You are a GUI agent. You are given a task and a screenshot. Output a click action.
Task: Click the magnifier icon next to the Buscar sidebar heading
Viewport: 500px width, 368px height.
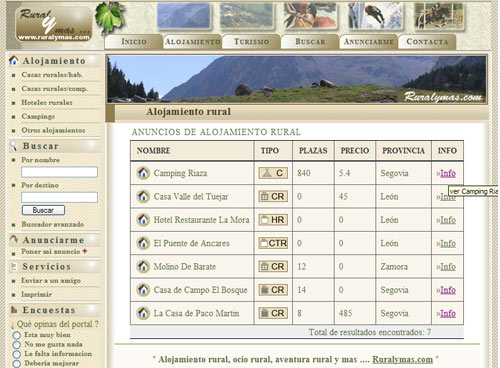14,146
